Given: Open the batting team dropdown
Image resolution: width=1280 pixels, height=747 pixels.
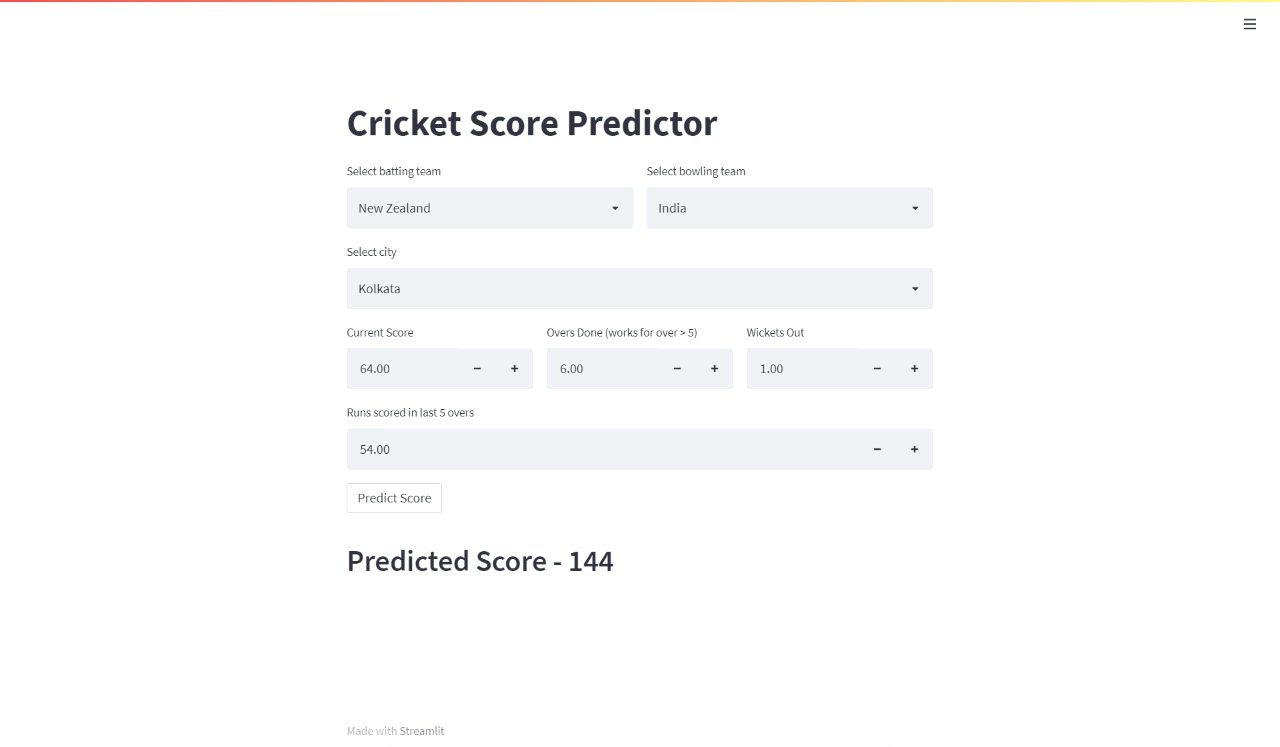Looking at the screenshot, I should click(x=489, y=208).
